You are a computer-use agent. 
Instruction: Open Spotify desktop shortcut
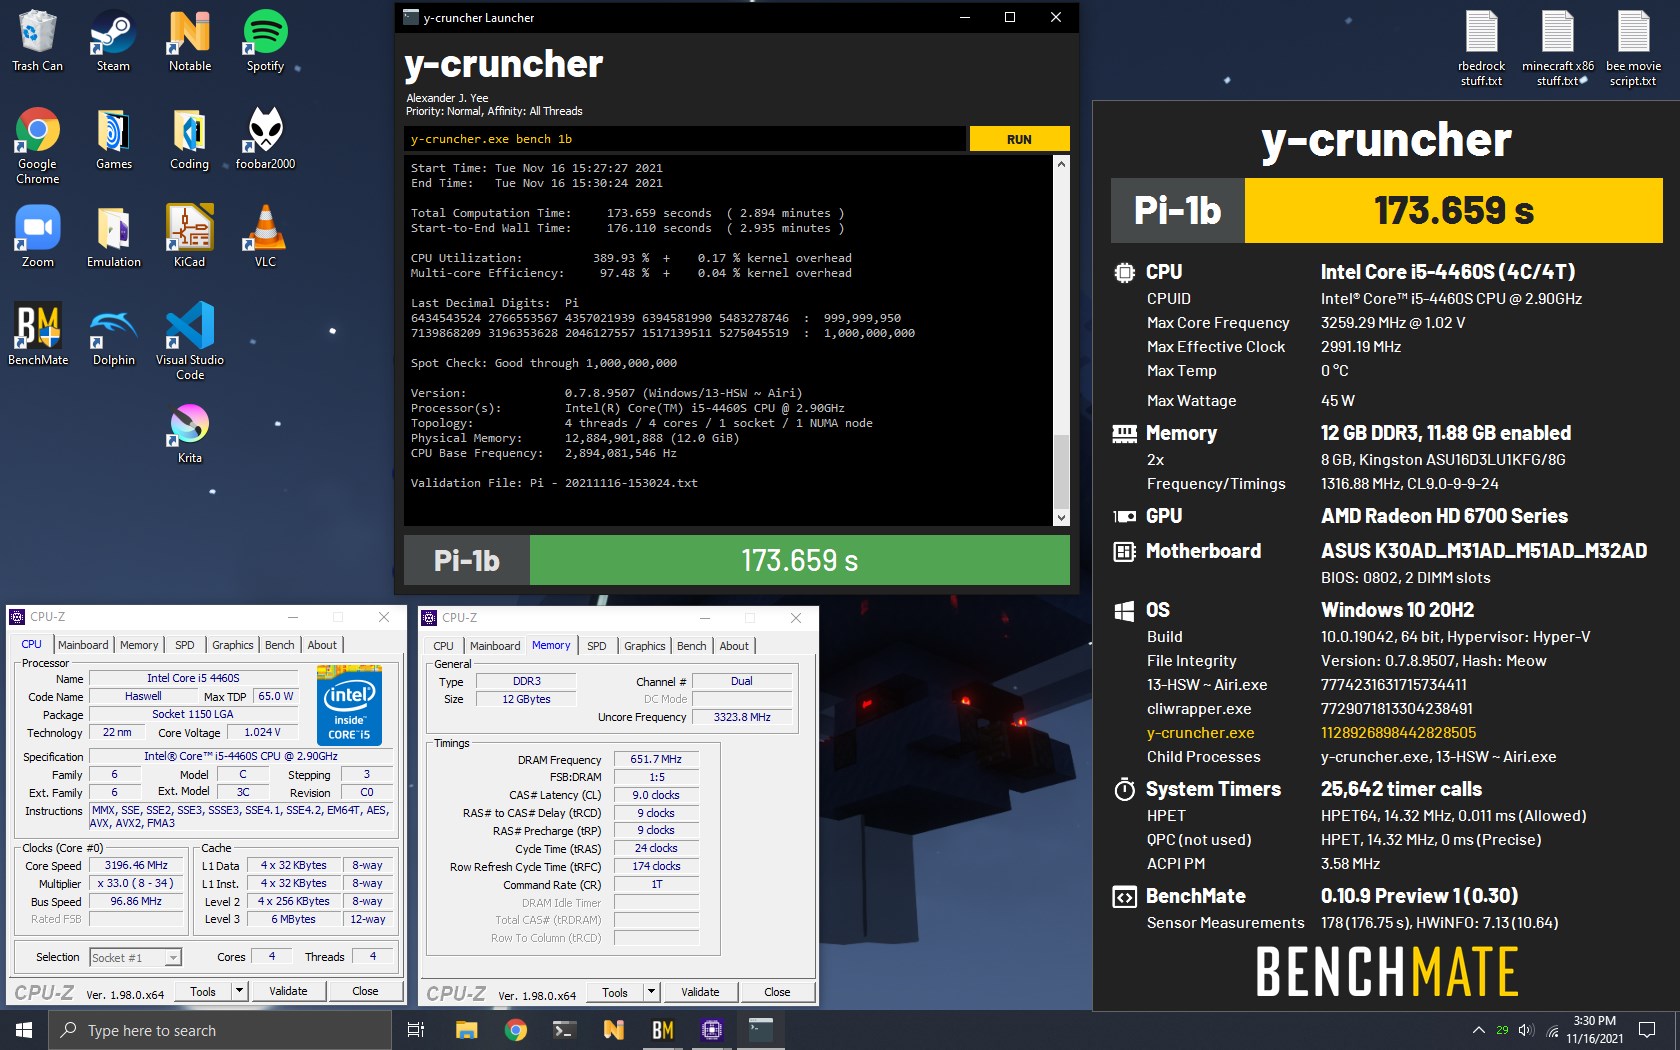[265, 40]
